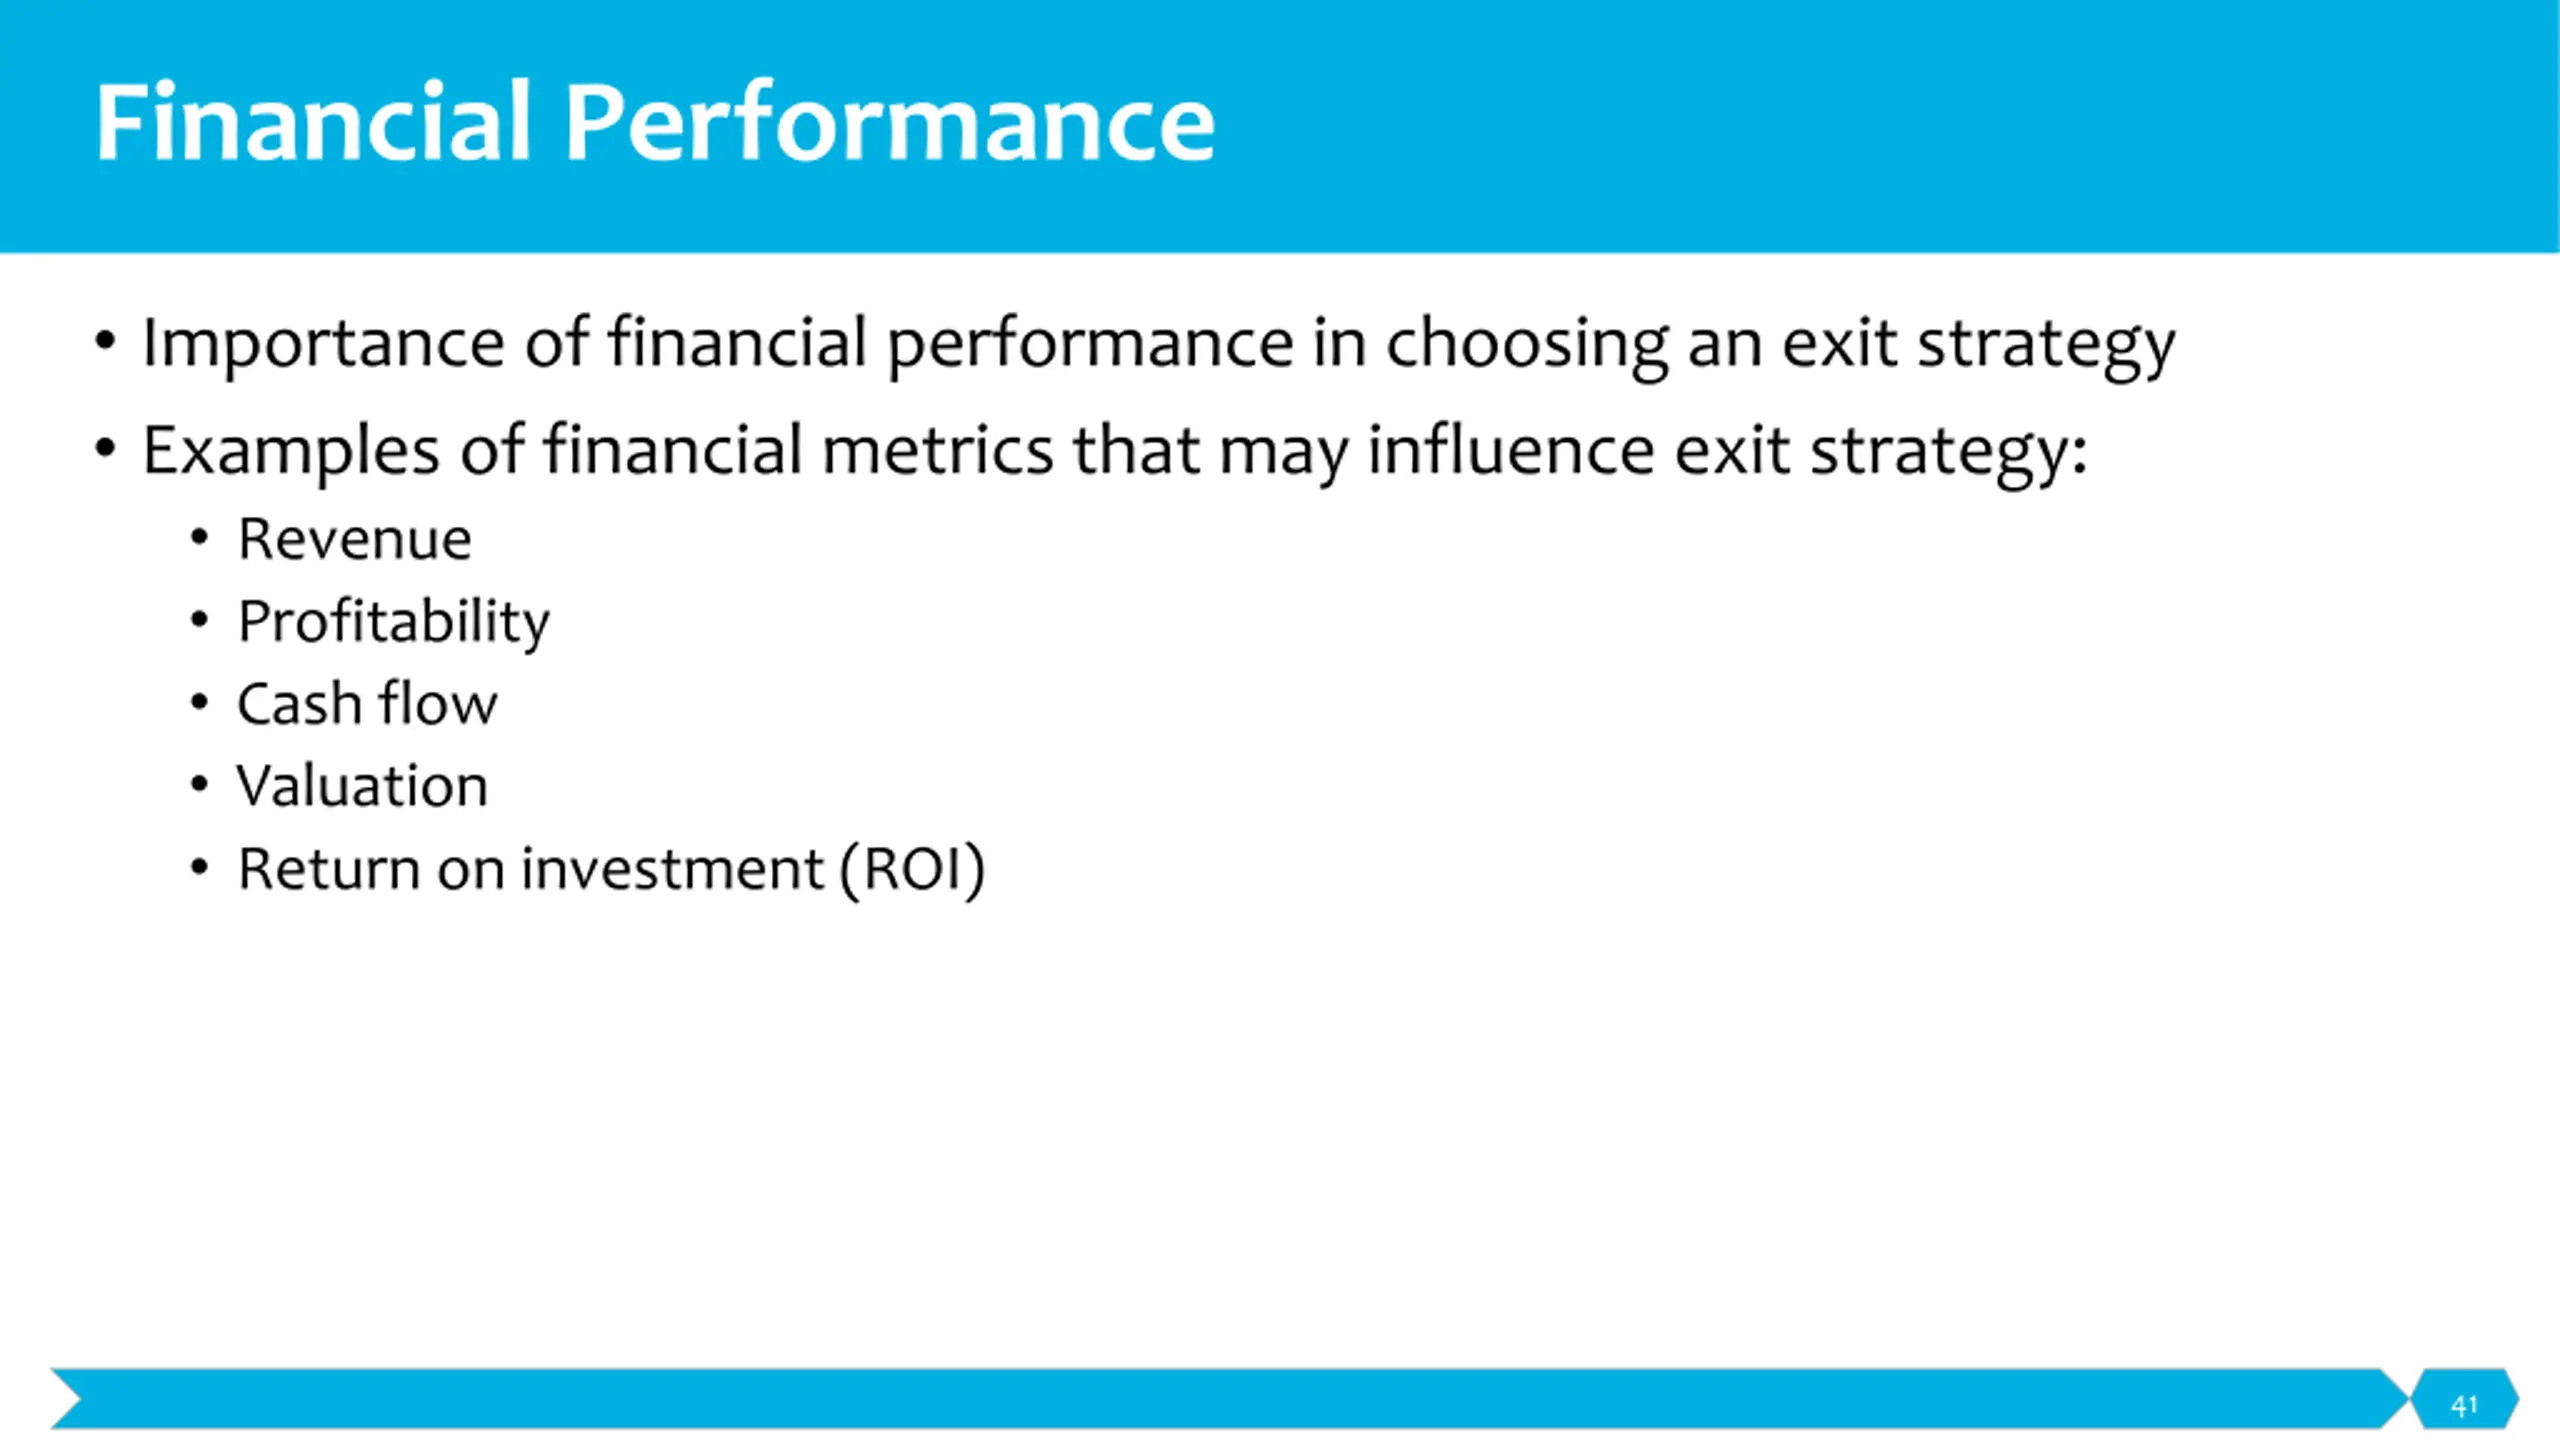Screen dimensions: 2560x1440
Task: Click the bullet dot before "Cash flow"
Action: tap(200, 702)
